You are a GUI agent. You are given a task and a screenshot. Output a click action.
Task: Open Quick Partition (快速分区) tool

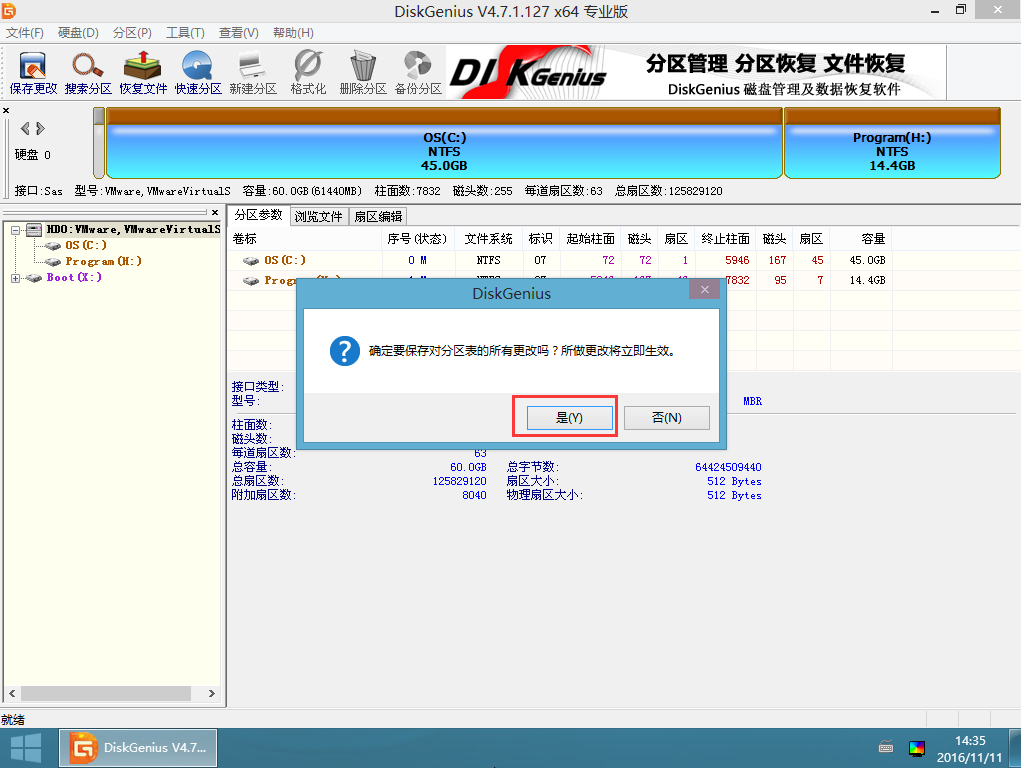tap(198, 72)
